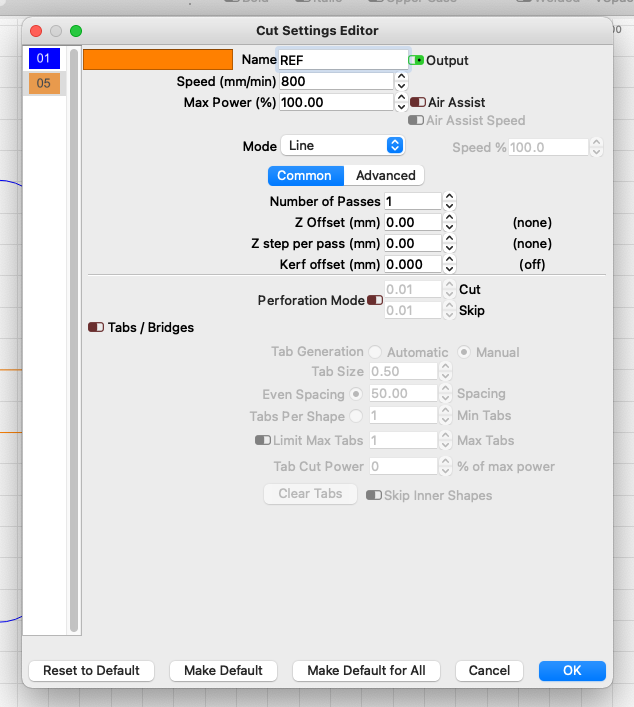Decrease Max Power with its down arrow
The image size is (634, 707).
pos(401,107)
